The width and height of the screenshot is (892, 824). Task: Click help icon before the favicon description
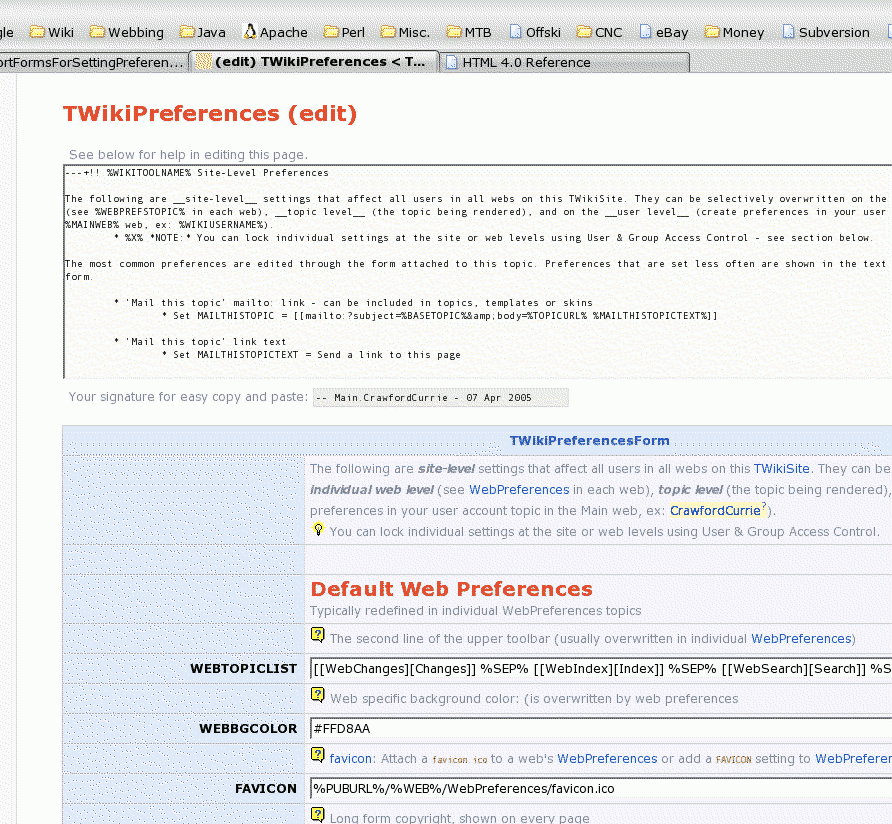[x=318, y=755]
